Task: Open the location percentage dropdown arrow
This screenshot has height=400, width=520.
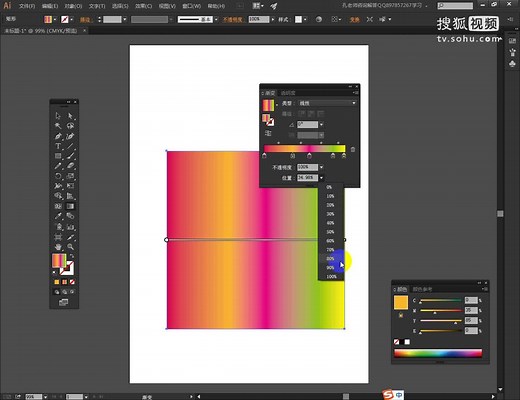Action: pyautogui.click(x=321, y=178)
